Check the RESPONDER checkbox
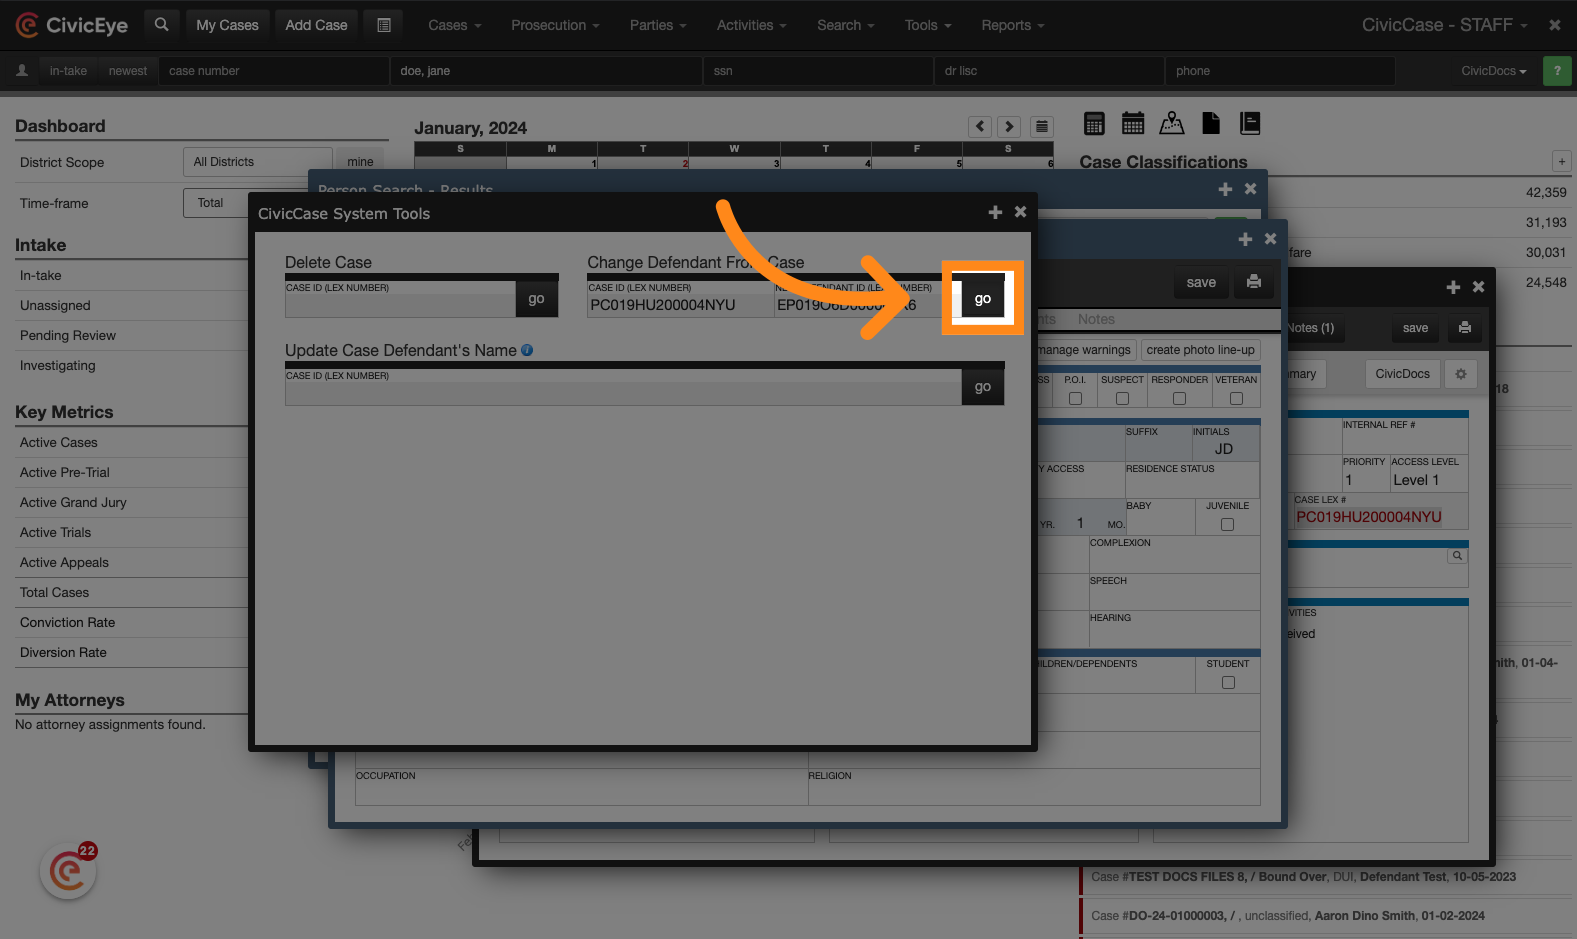Image resolution: width=1577 pixels, height=939 pixels. click(x=1179, y=398)
